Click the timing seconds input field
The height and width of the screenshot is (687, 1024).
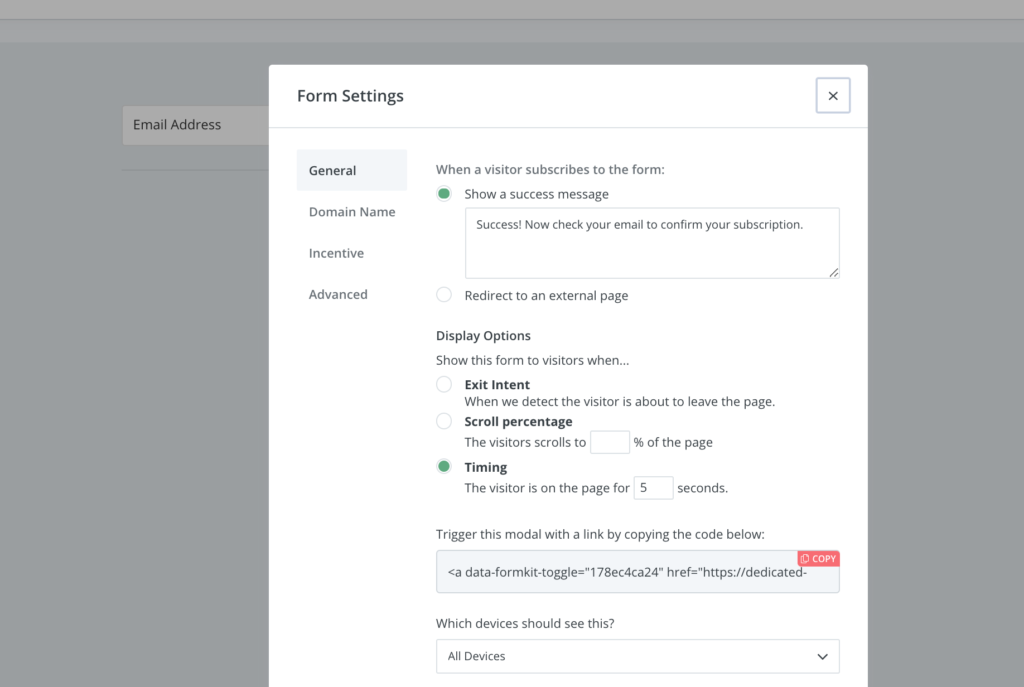point(653,488)
